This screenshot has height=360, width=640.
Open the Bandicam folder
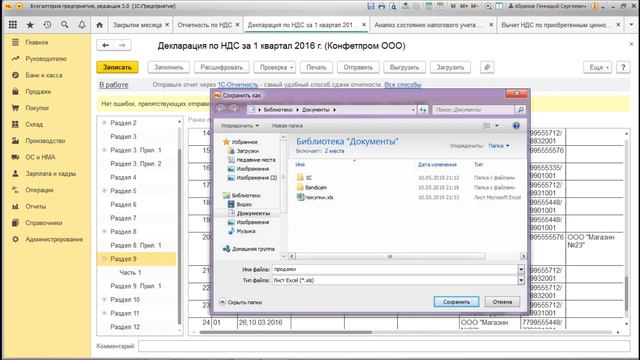point(316,187)
